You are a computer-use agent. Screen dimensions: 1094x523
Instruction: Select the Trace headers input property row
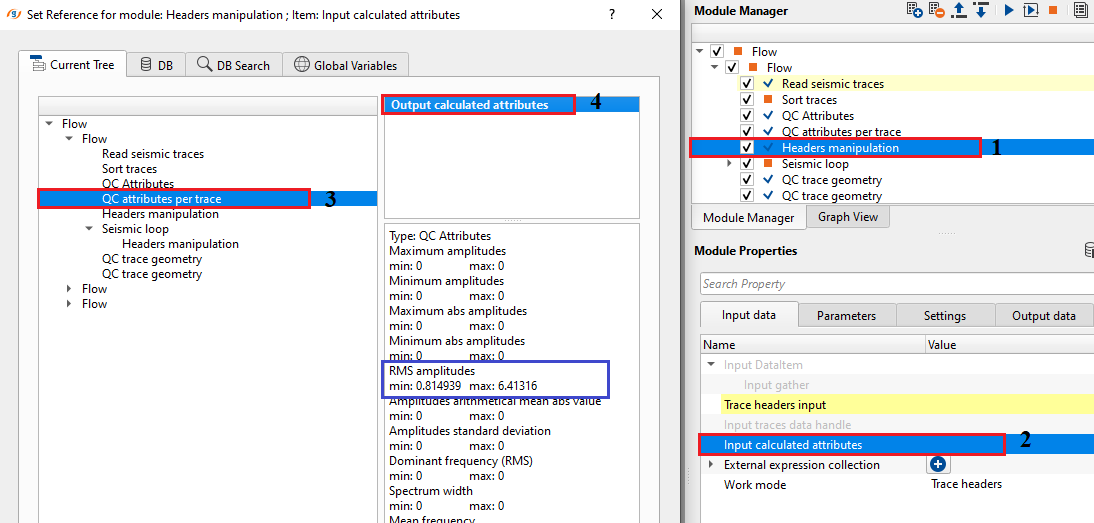[x=897, y=404]
